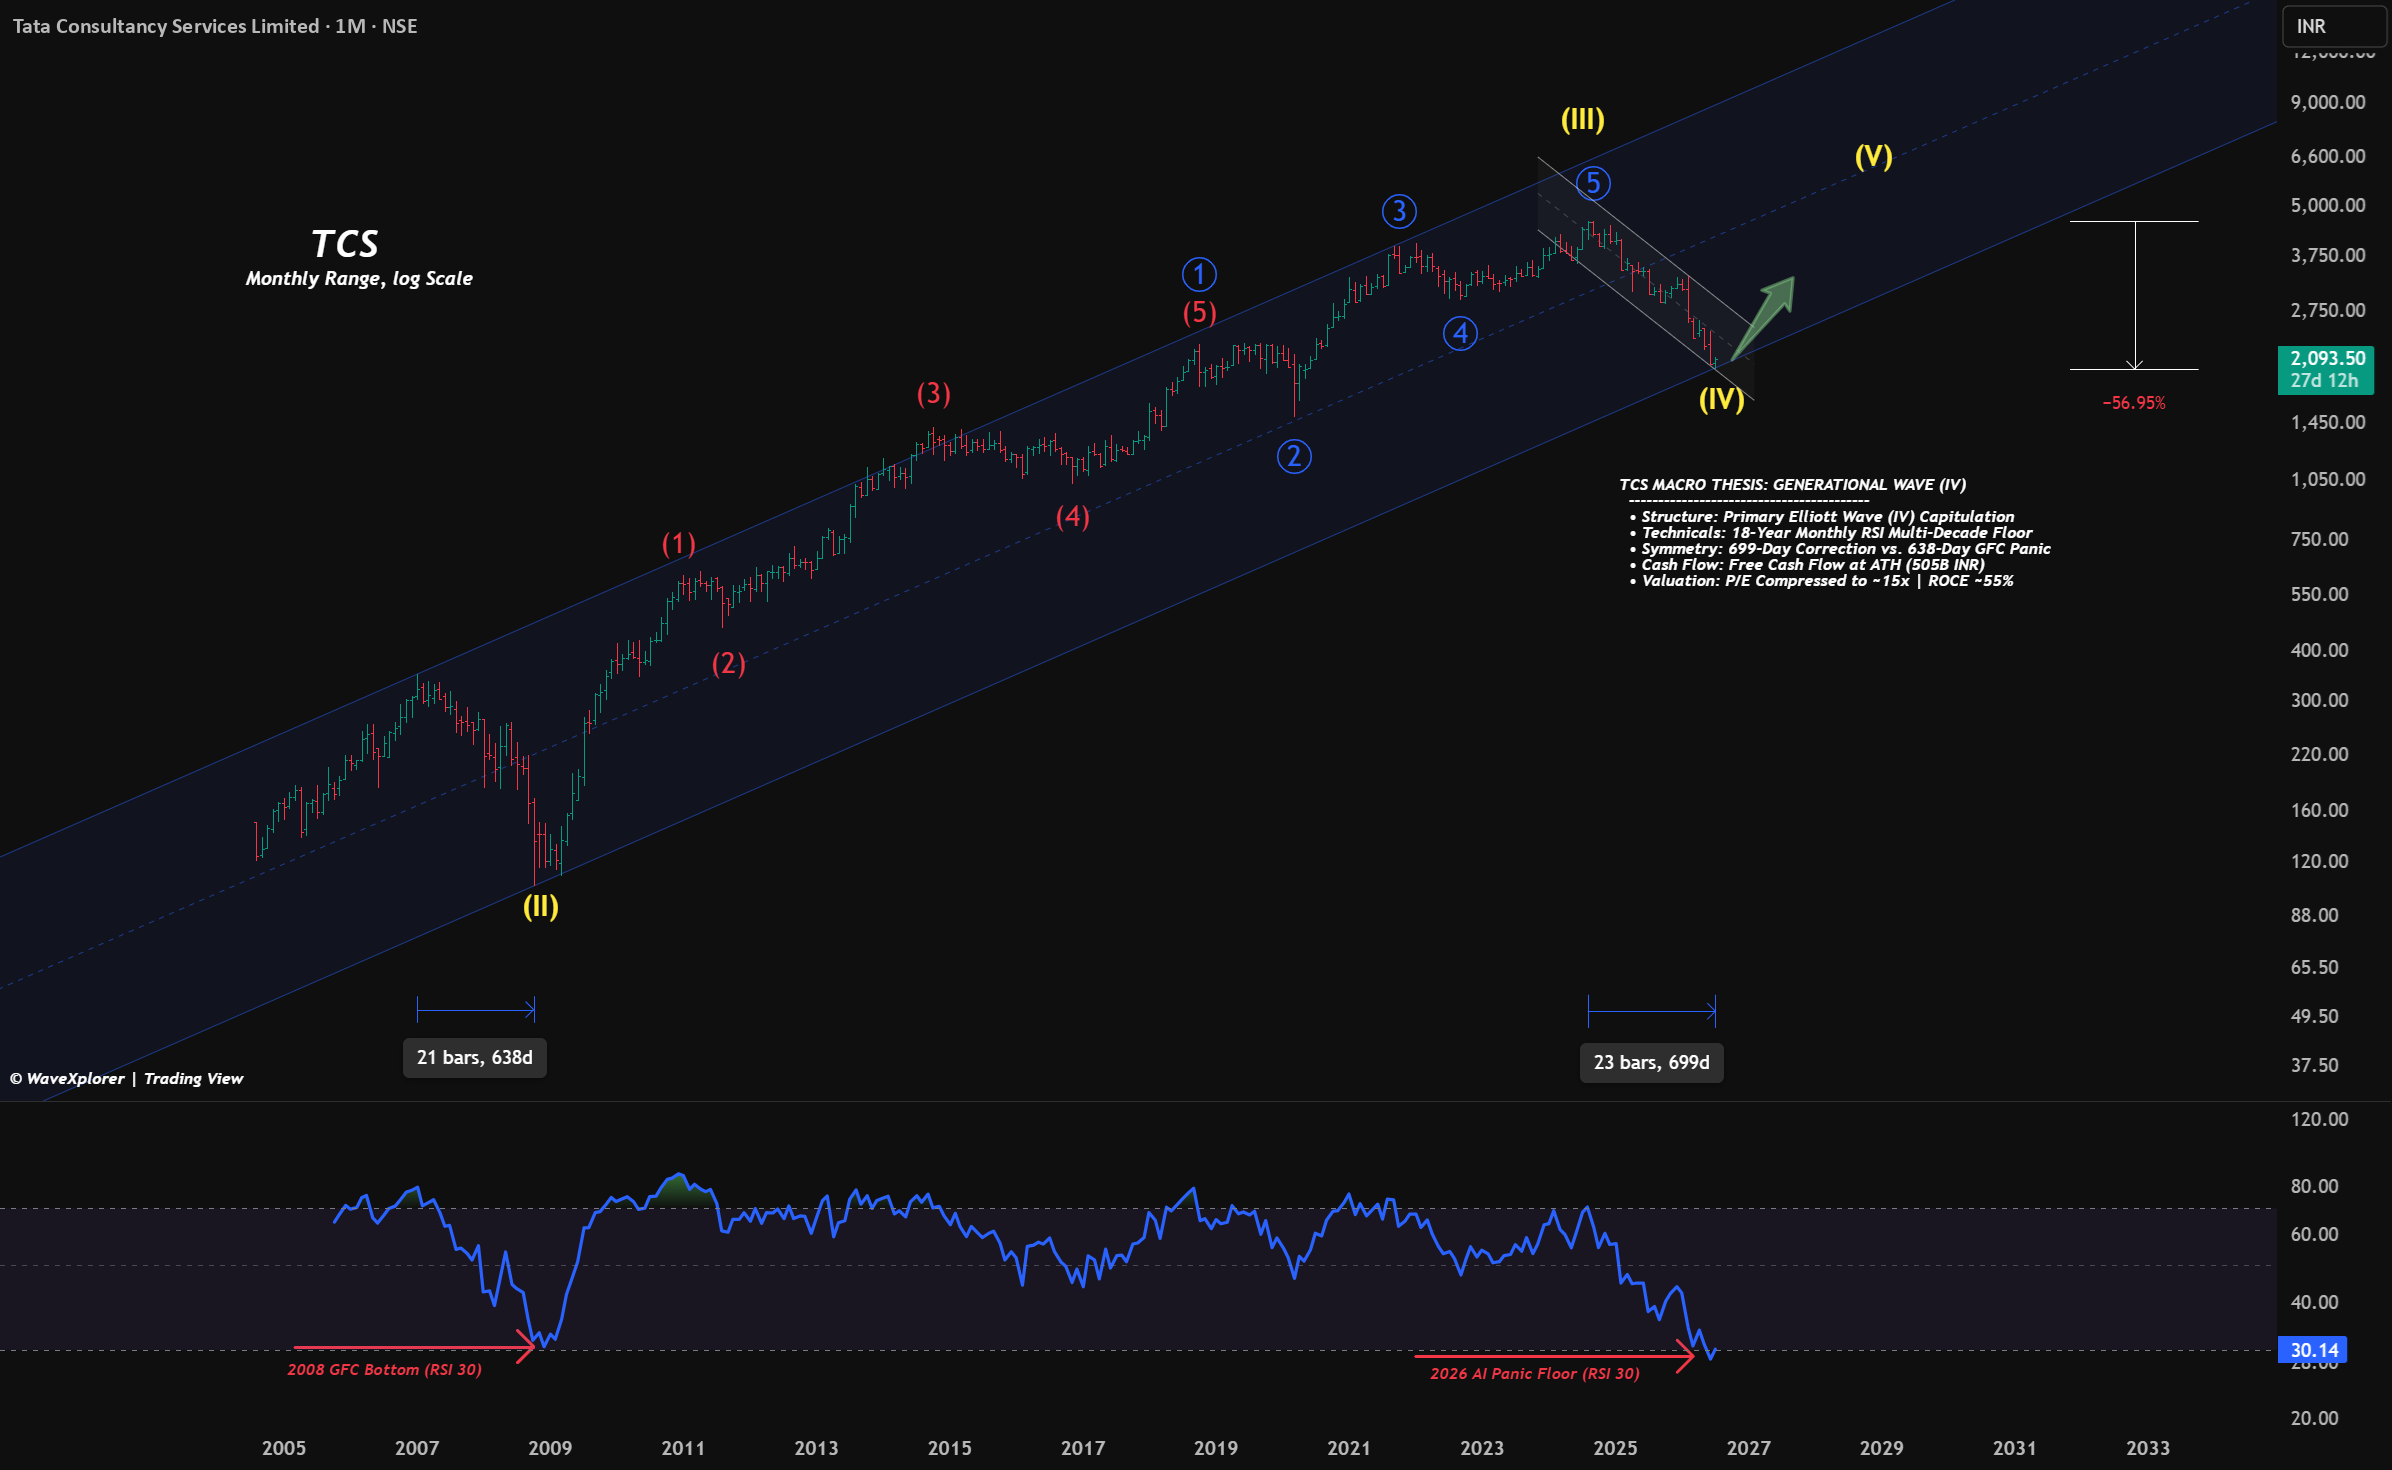Screen dimensions: 2392x1470
Task: Select the RSI value tag 30.14
Action: (2314, 1350)
